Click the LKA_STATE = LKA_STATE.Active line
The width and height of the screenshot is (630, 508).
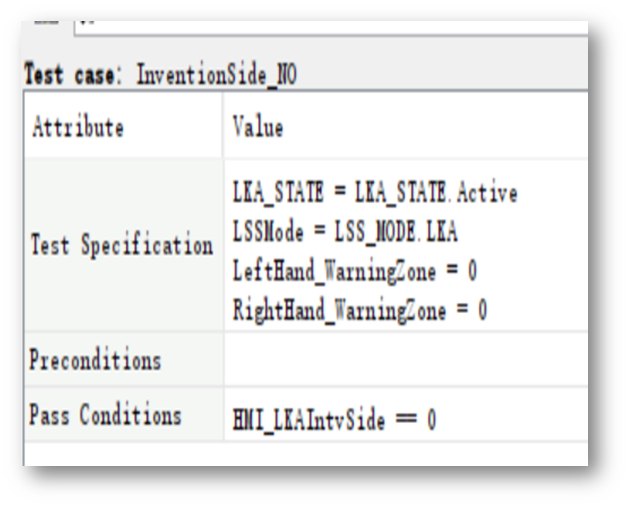click(373, 193)
